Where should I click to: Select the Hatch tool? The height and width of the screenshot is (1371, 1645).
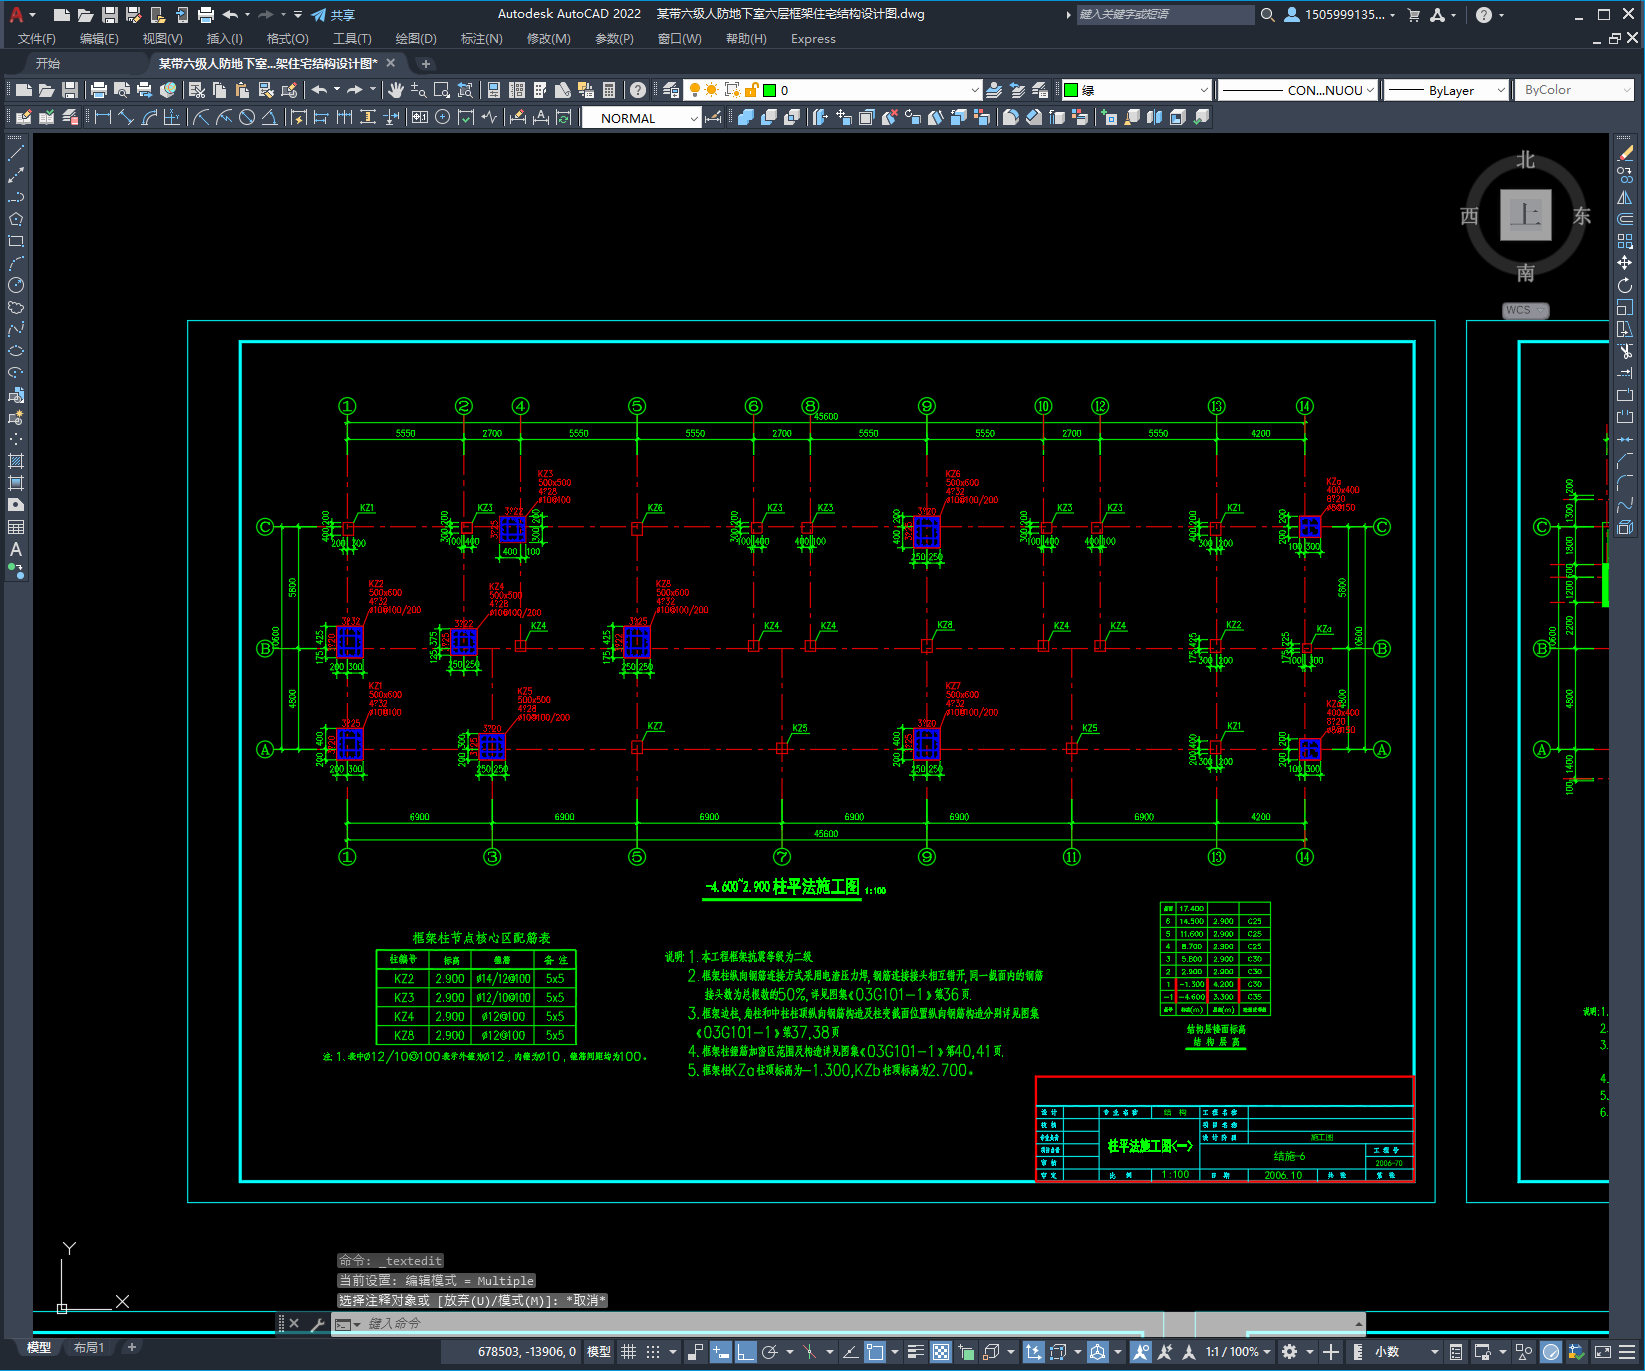16,461
